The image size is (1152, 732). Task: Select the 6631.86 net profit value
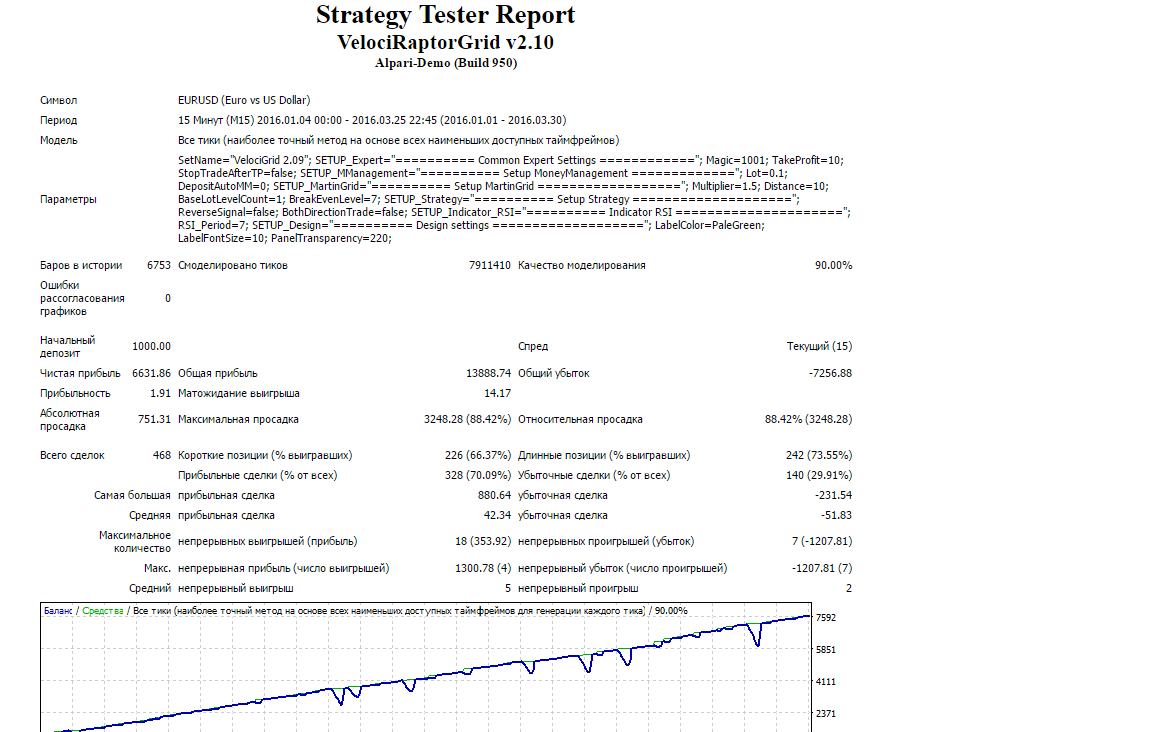tap(151, 373)
